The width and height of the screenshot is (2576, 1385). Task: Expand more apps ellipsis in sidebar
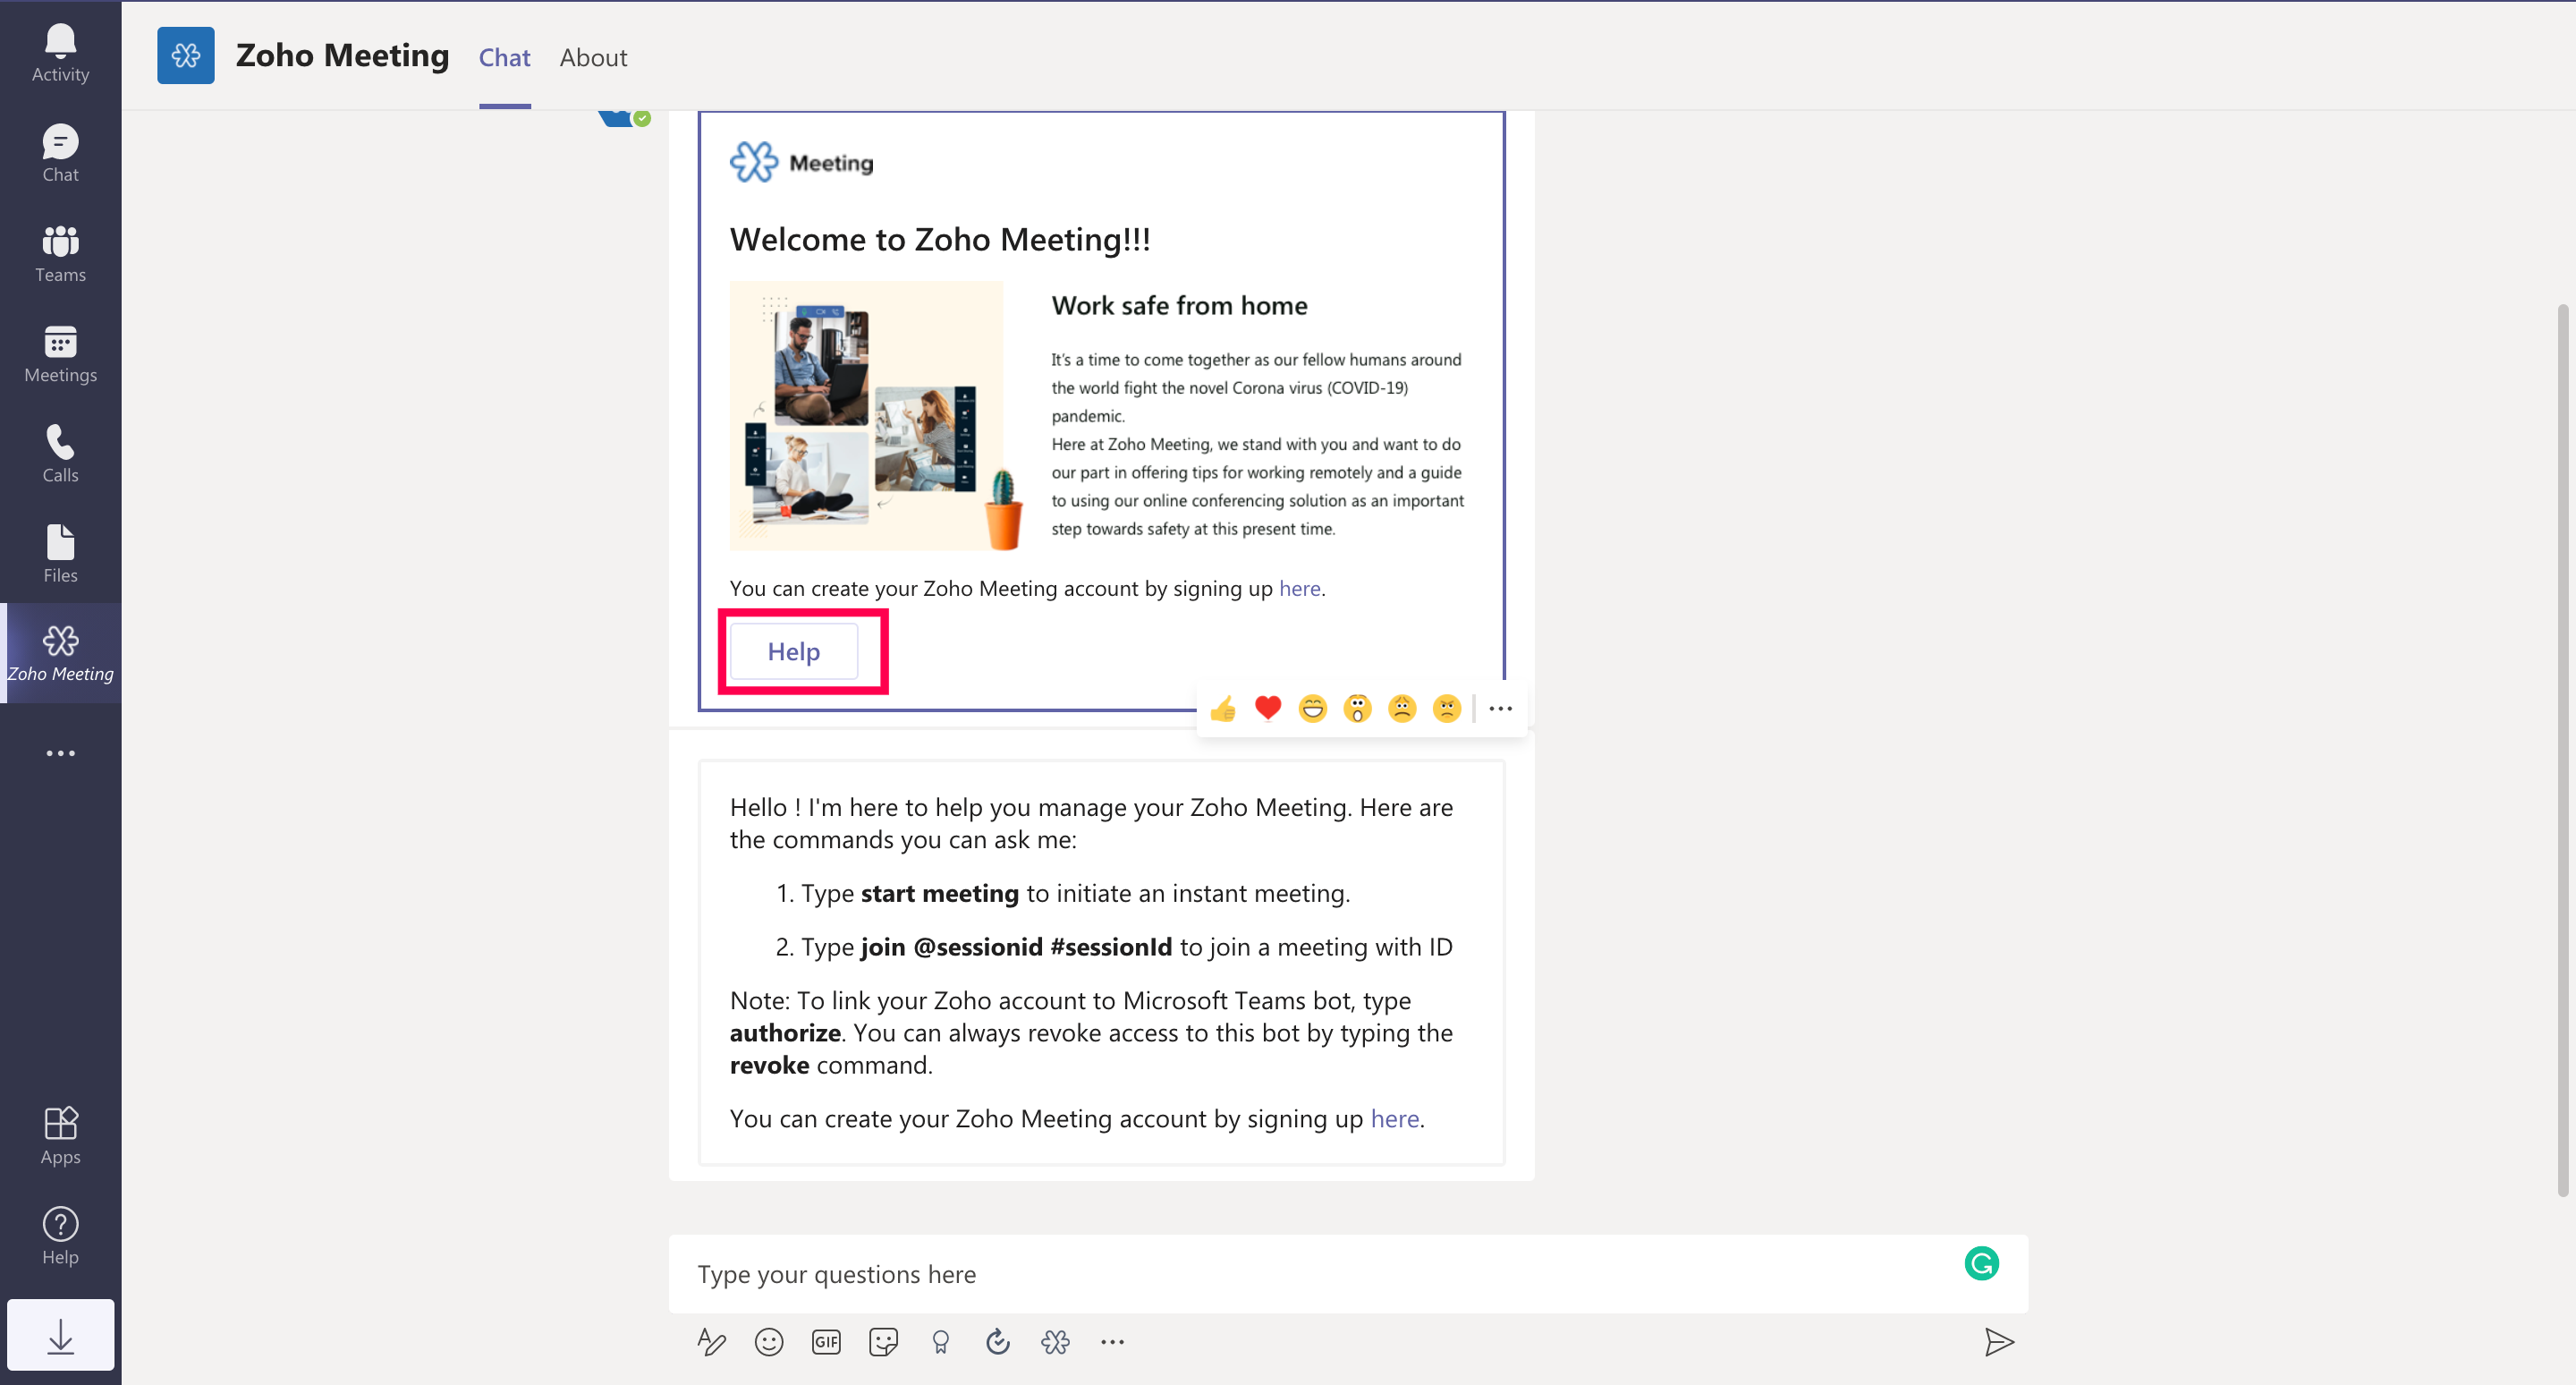point(60,753)
